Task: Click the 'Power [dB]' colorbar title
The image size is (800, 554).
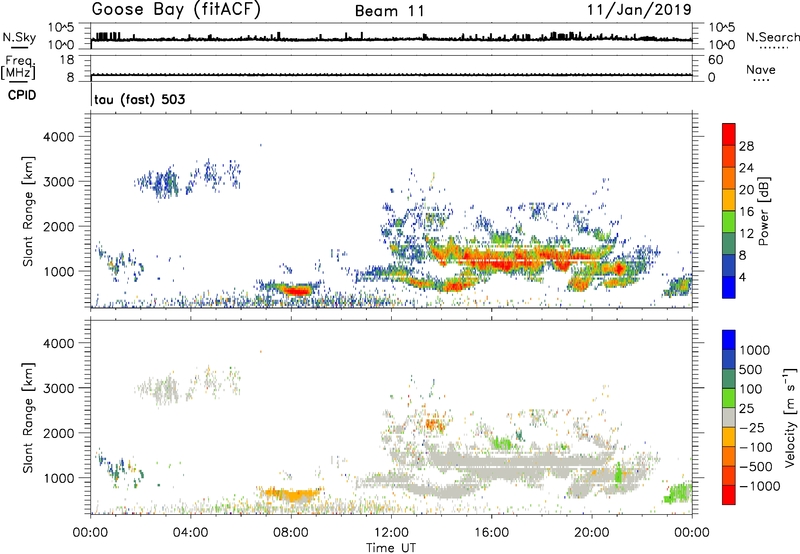Action: pyautogui.click(x=764, y=211)
